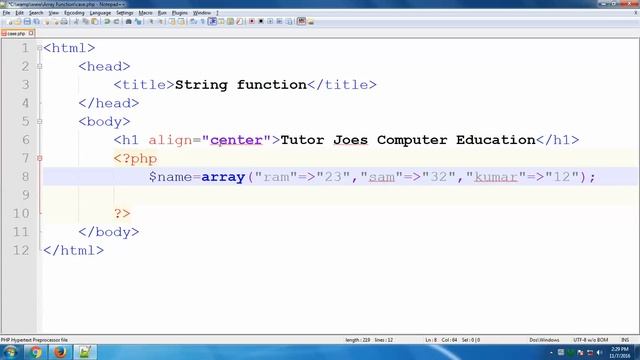Click 'Dos\Windows' in the status bar
This screenshot has height=360, width=640.
(x=544, y=340)
